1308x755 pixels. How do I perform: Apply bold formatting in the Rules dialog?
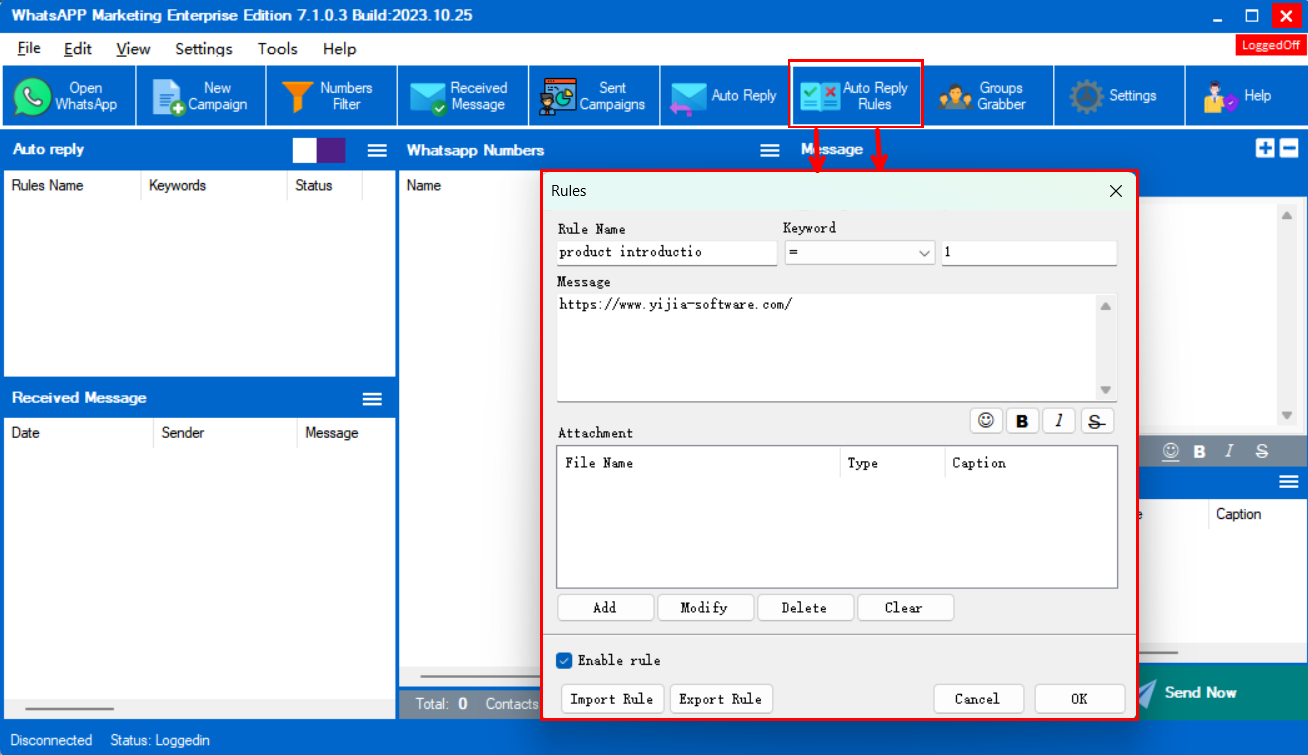(1022, 421)
